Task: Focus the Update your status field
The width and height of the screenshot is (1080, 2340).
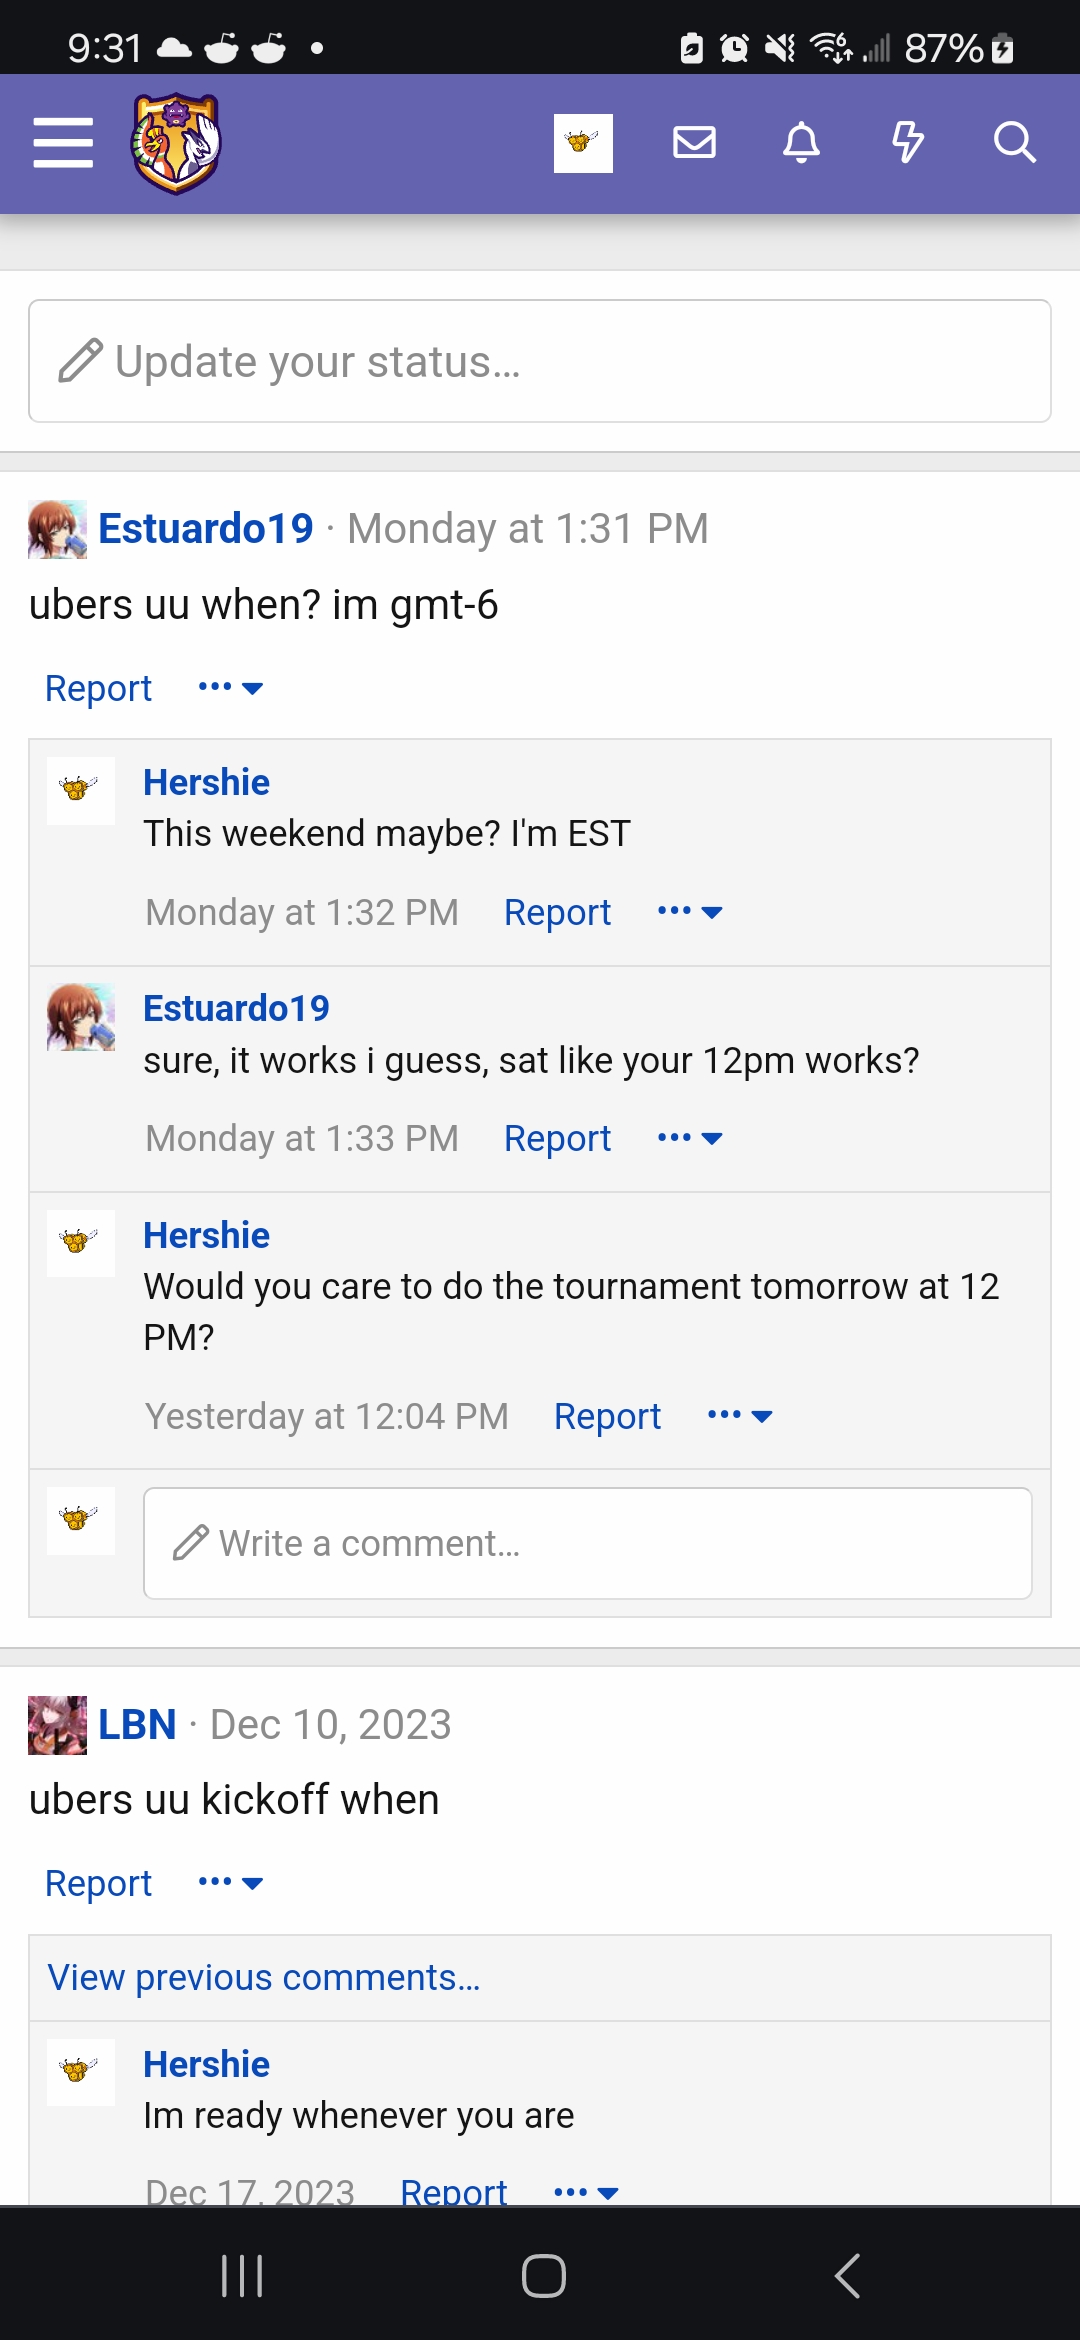Action: tap(540, 361)
